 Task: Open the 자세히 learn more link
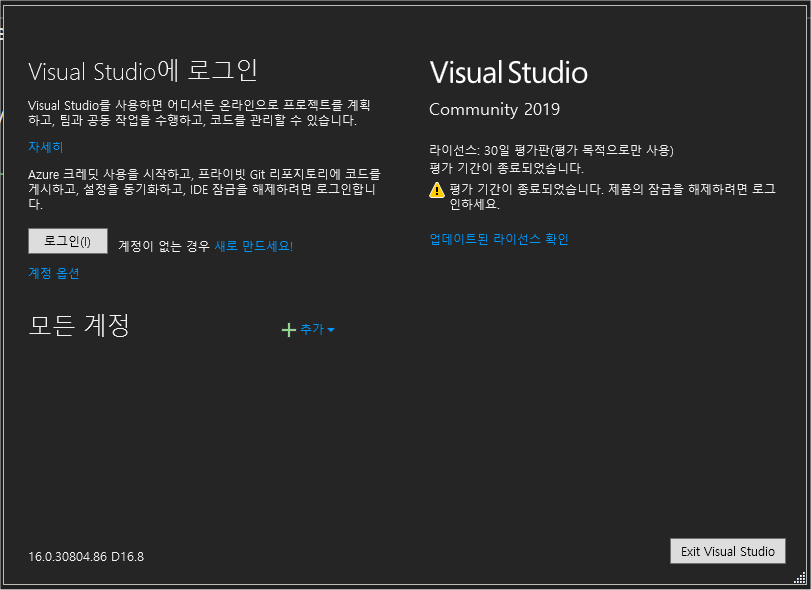tap(46, 147)
